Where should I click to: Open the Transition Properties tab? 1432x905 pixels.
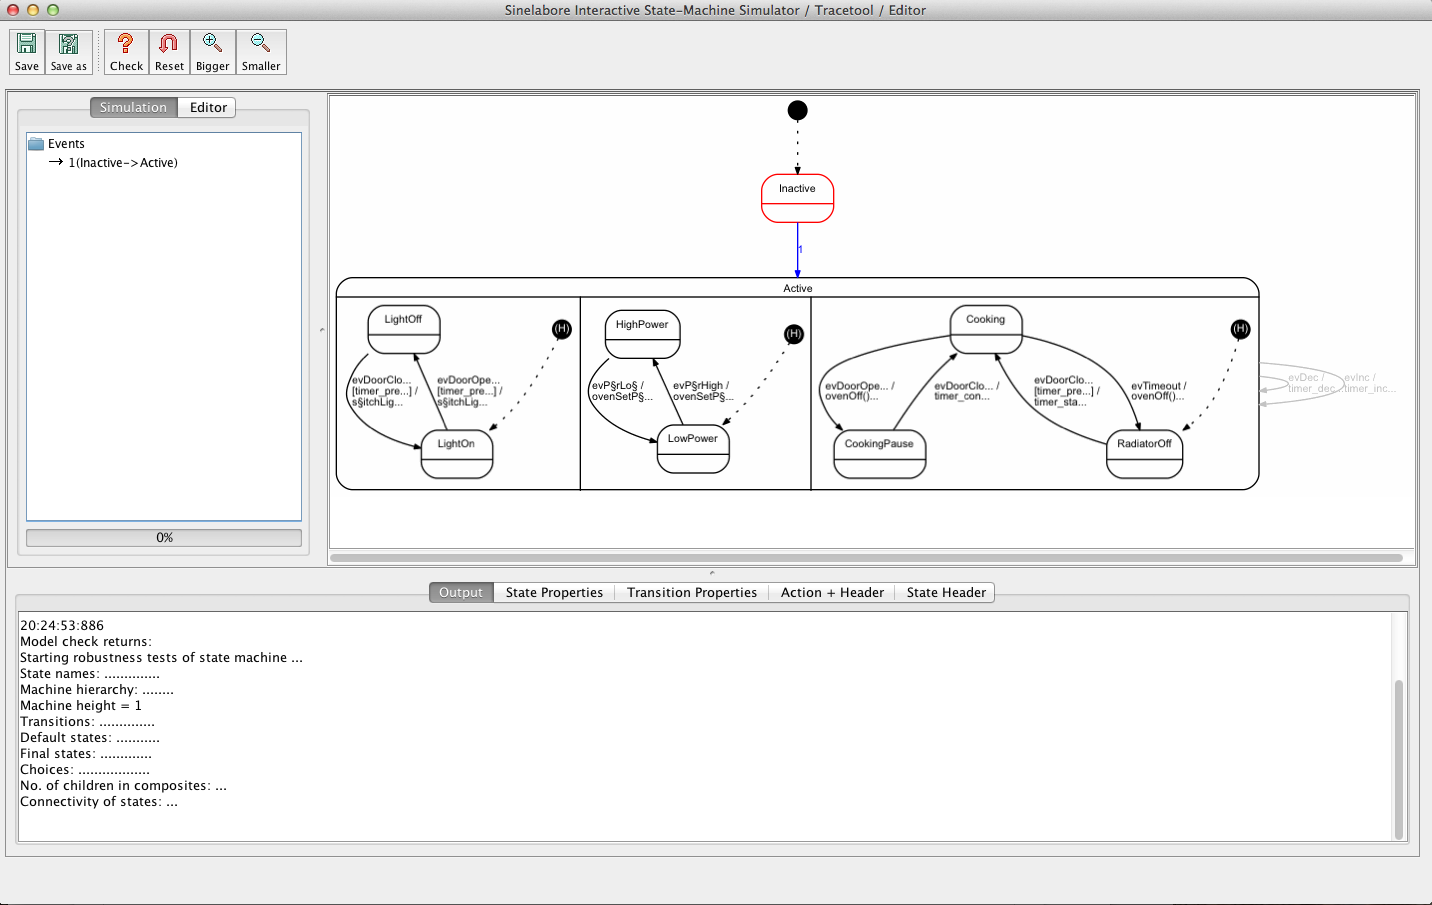pyautogui.click(x=691, y=593)
